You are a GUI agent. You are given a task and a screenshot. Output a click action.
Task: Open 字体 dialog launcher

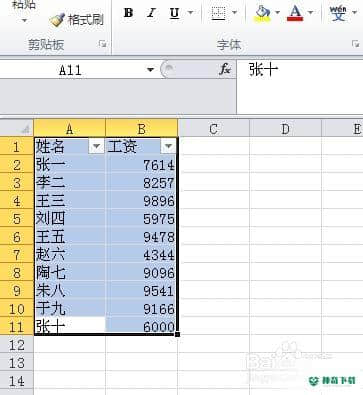pyautogui.click(x=355, y=44)
